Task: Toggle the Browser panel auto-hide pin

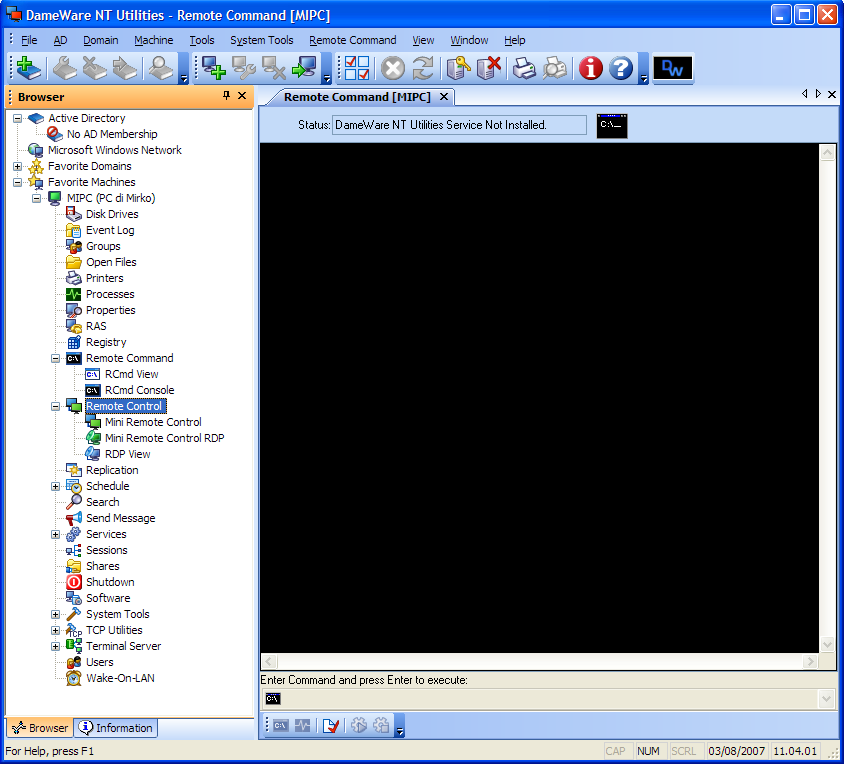Action: pyautogui.click(x=226, y=96)
